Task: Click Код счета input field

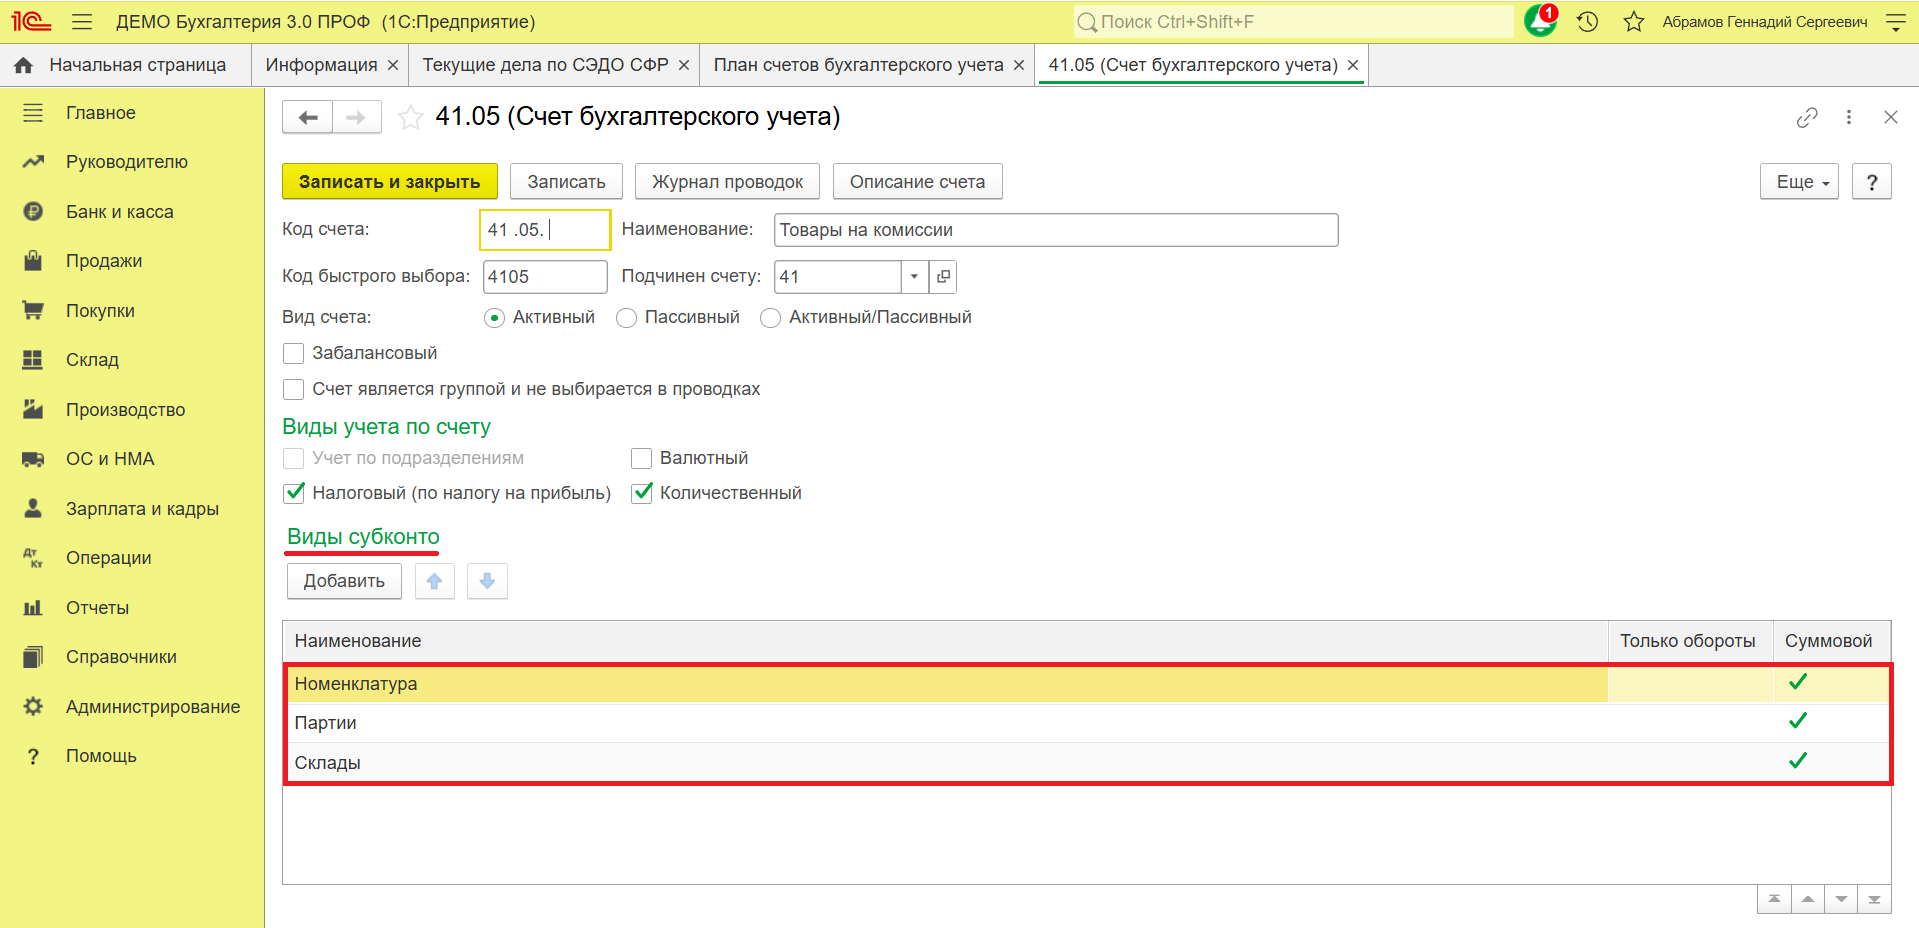Action: tap(545, 230)
